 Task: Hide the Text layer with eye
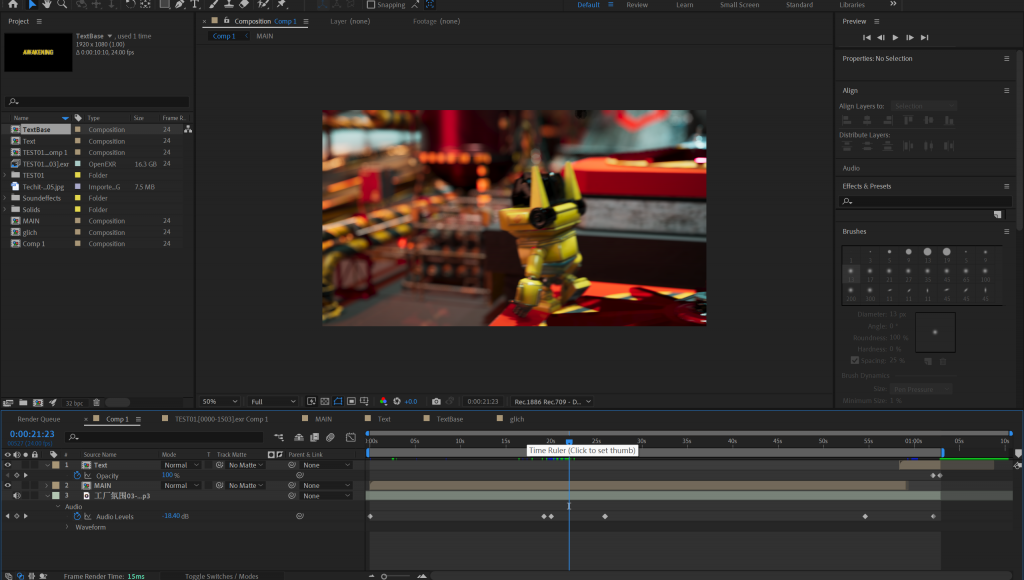coord(8,465)
